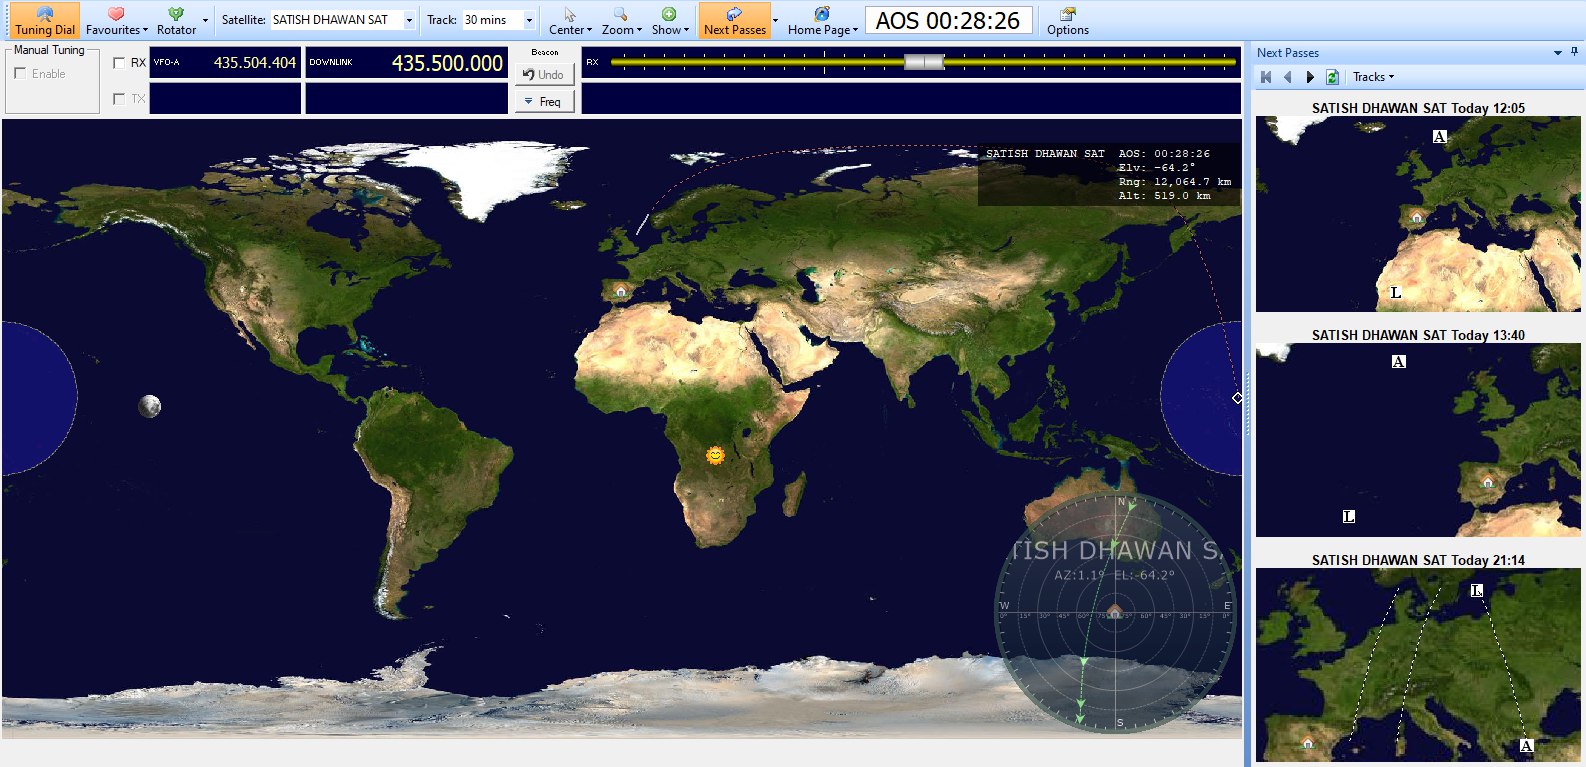Click the Tuning Dial toolbar icon
The image size is (1586, 767).
click(x=44, y=21)
